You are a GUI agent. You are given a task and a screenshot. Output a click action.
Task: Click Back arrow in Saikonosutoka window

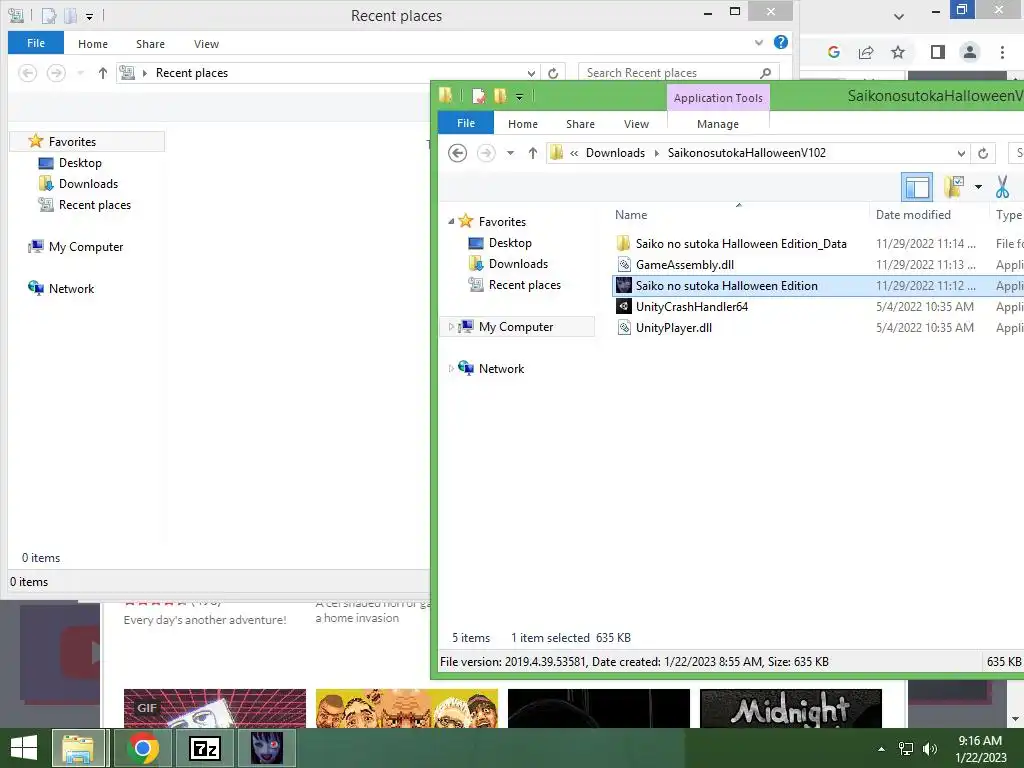point(457,153)
